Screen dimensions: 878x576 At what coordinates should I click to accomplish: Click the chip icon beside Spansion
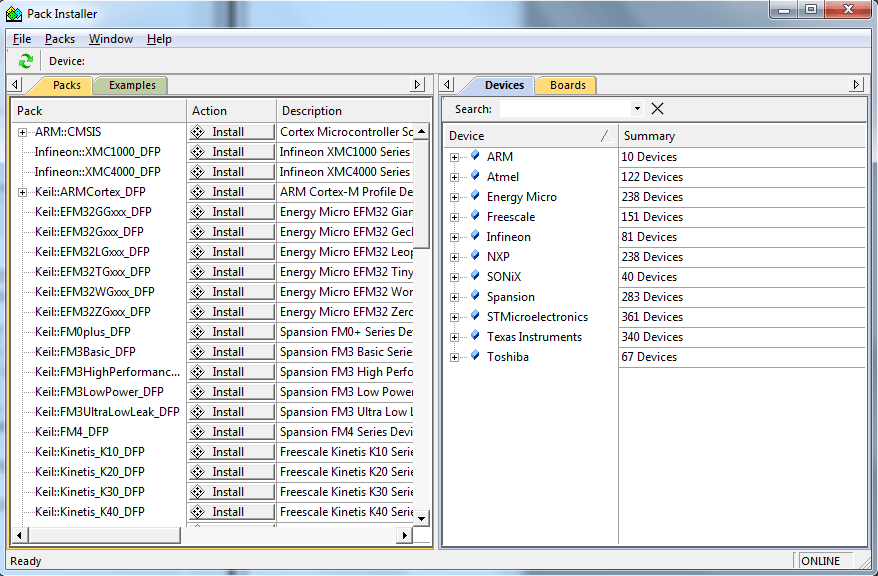[x=475, y=296]
